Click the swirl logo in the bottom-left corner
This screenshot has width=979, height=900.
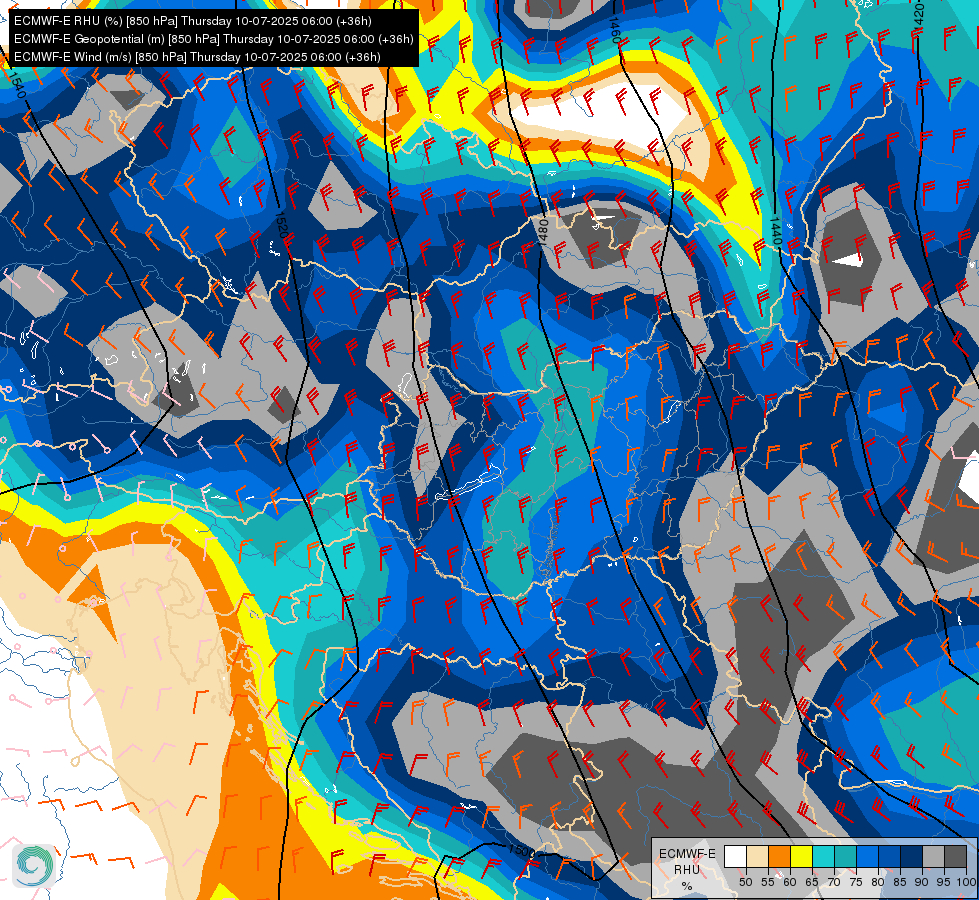tap(34, 865)
